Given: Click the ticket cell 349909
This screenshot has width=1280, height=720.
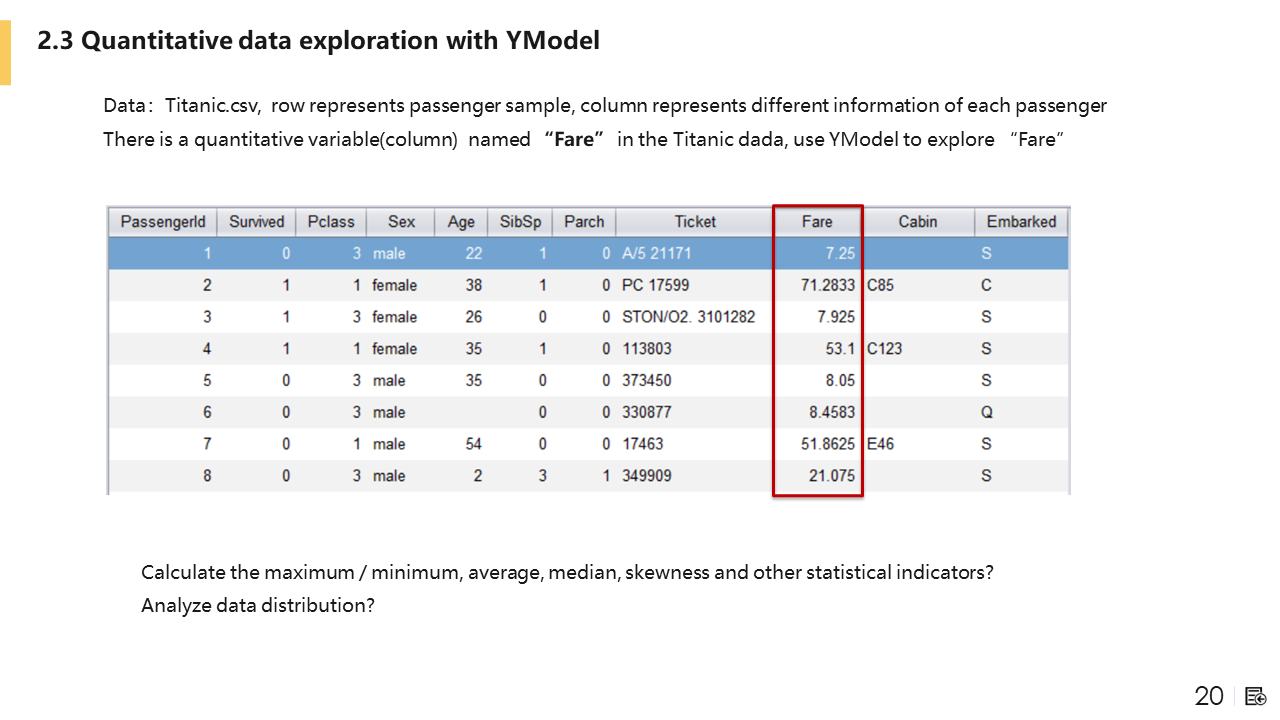Looking at the screenshot, I should tap(647, 476).
